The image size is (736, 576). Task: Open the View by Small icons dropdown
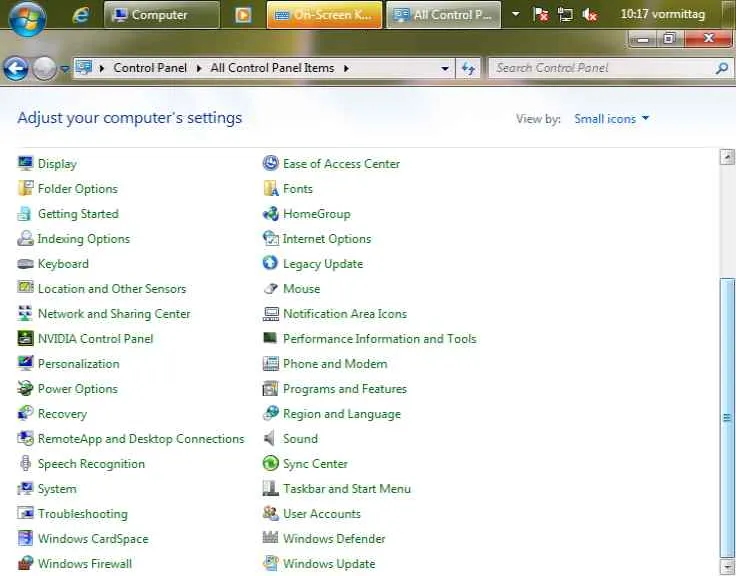[612, 119]
